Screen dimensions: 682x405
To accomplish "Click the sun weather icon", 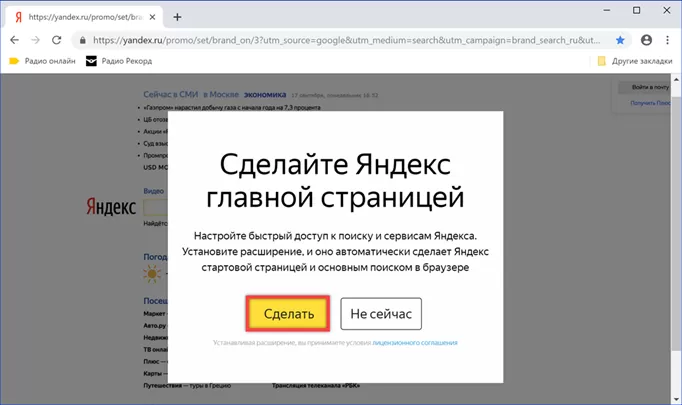I will pos(152,274).
